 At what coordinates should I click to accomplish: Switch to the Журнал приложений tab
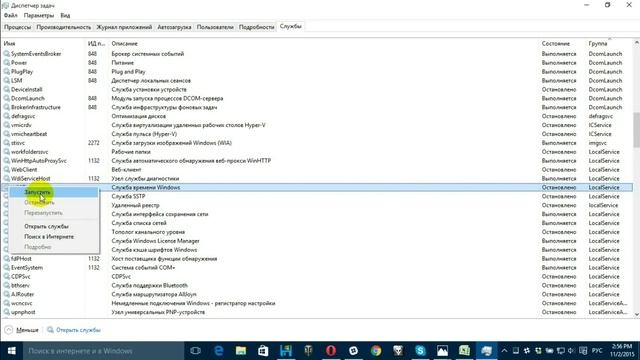[124, 27]
